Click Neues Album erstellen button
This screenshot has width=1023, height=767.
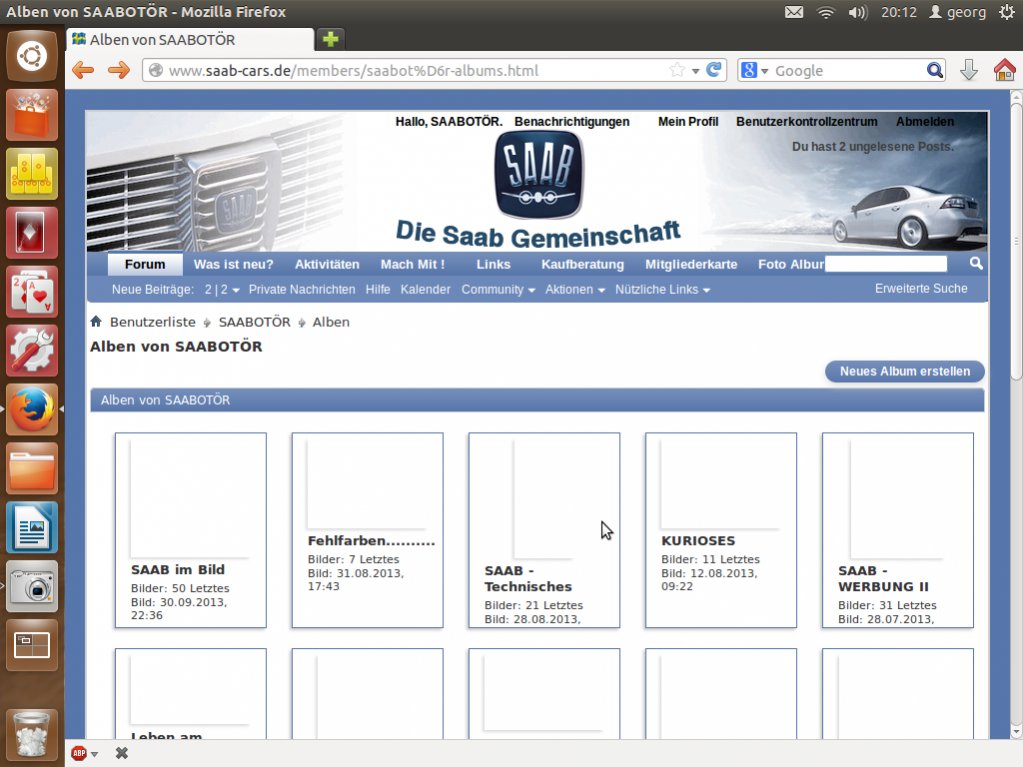click(905, 371)
